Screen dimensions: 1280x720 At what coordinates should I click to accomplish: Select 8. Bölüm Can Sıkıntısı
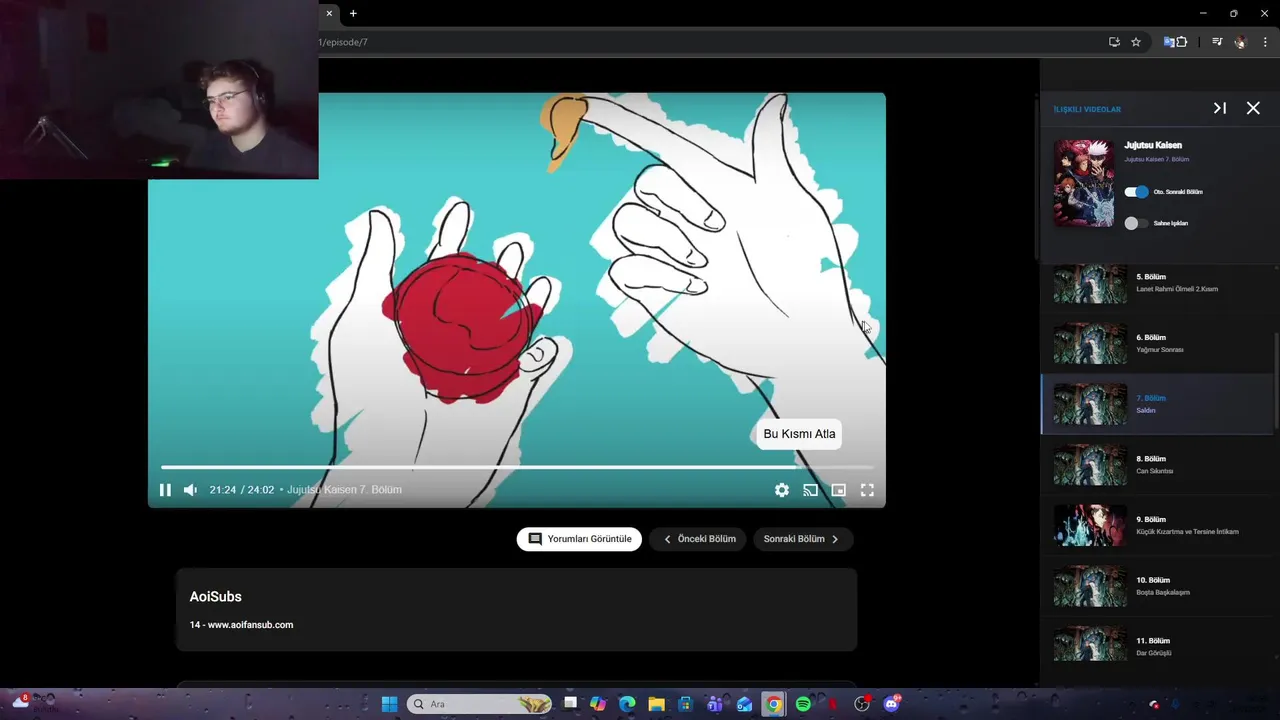click(x=1158, y=465)
